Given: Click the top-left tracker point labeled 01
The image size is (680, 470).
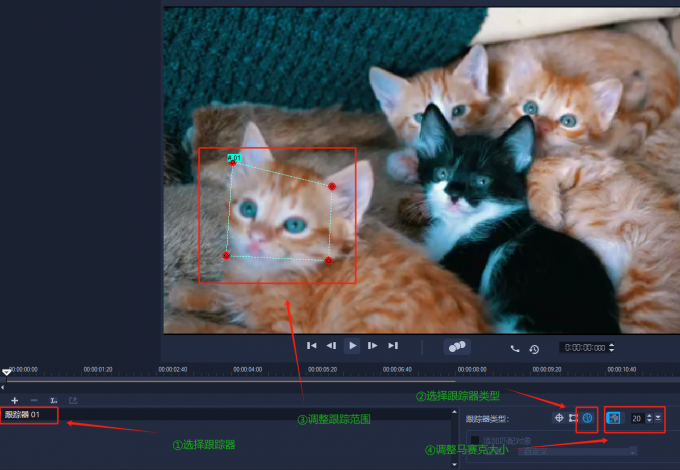Looking at the screenshot, I should pos(233,163).
